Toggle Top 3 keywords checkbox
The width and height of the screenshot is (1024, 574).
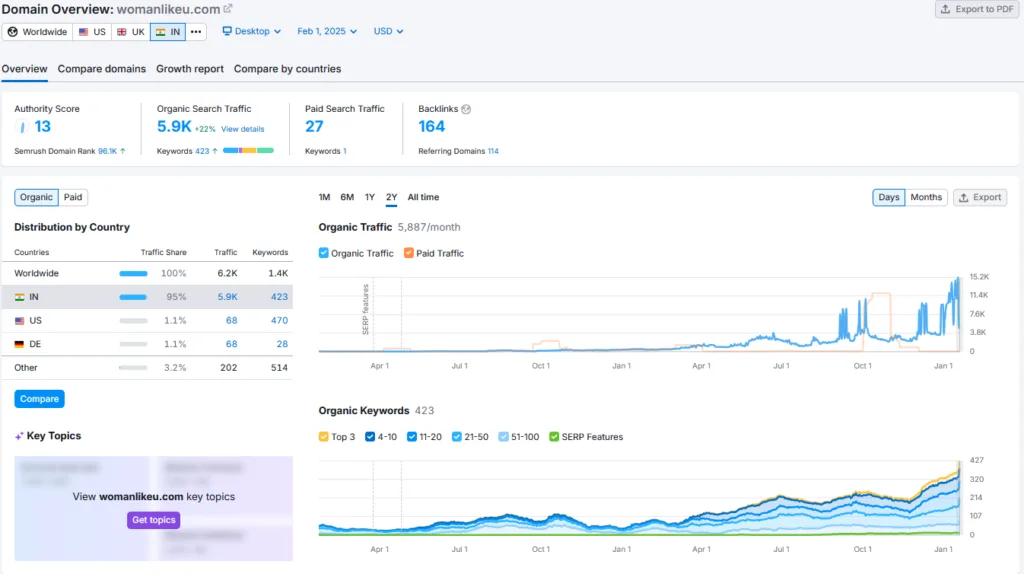(323, 436)
